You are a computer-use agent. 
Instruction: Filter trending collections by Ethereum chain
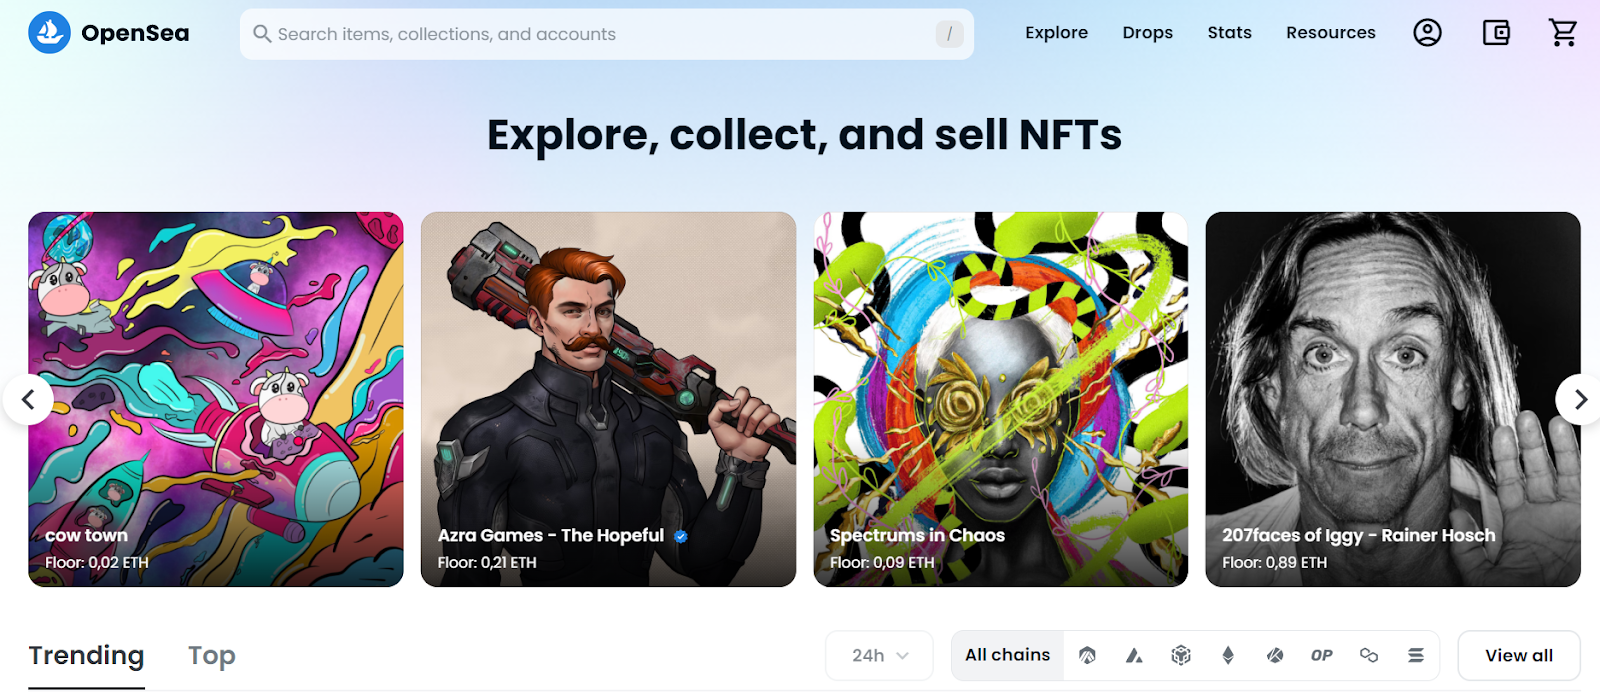1228,655
